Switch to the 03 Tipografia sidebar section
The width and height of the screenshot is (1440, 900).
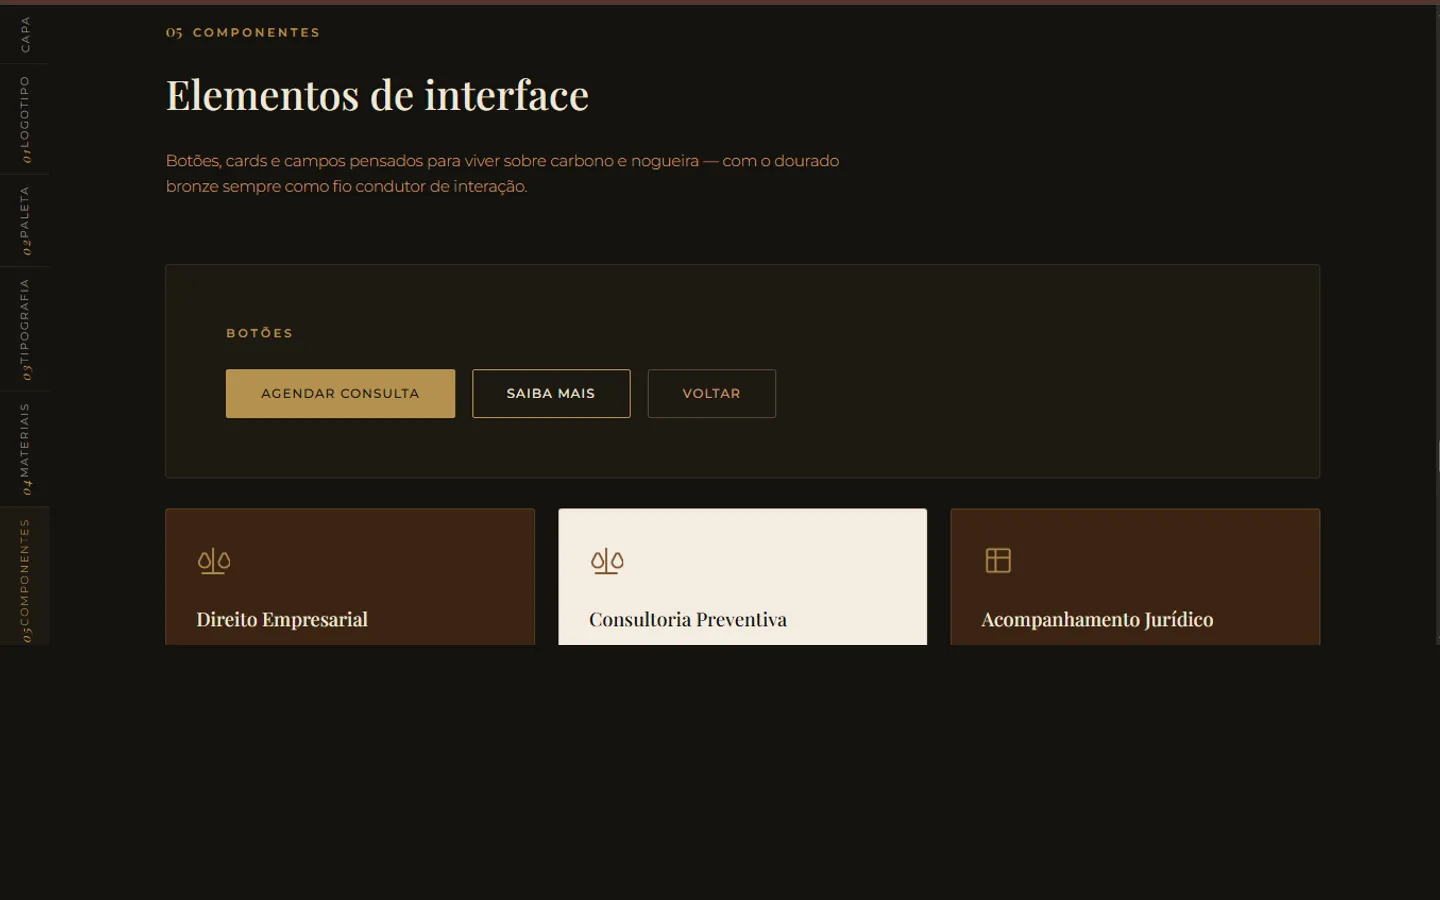click(25, 329)
